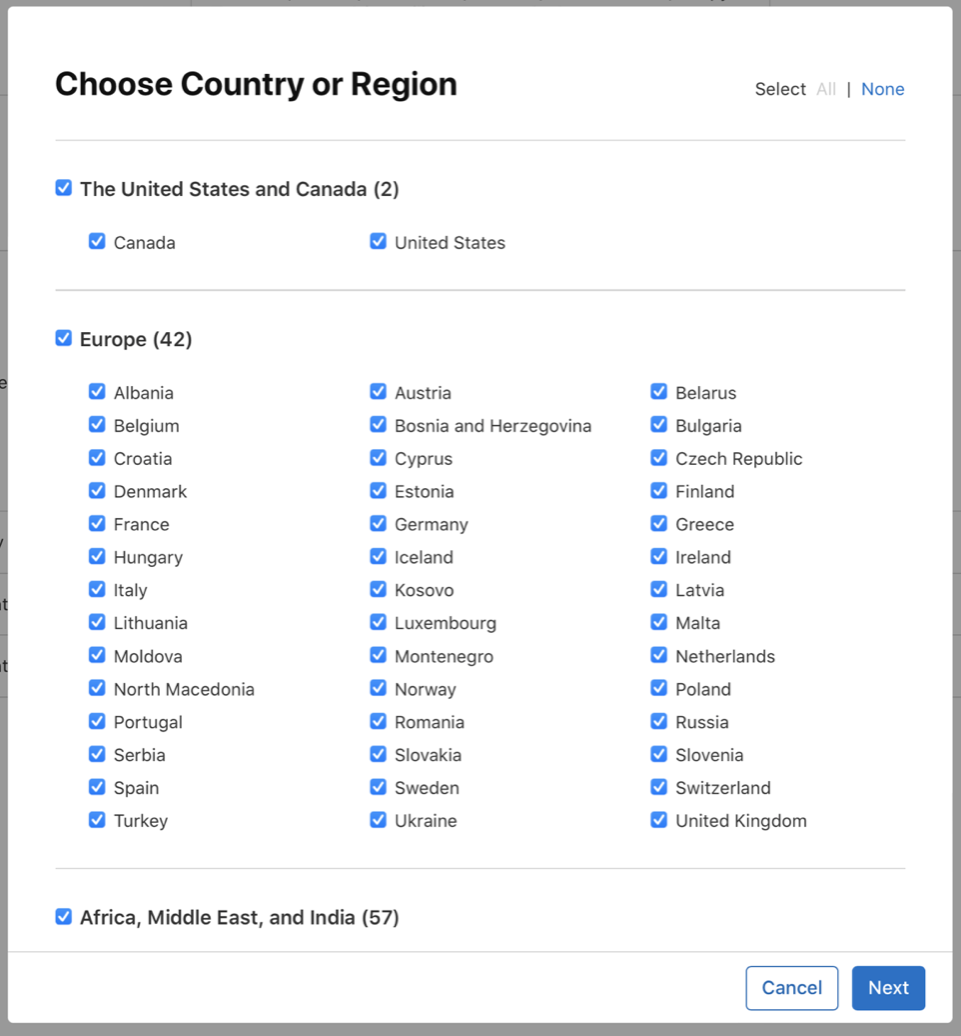The height and width of the screenshot is (1036, 961).
Task: Click the None selection link
Action: pos(883,89)
